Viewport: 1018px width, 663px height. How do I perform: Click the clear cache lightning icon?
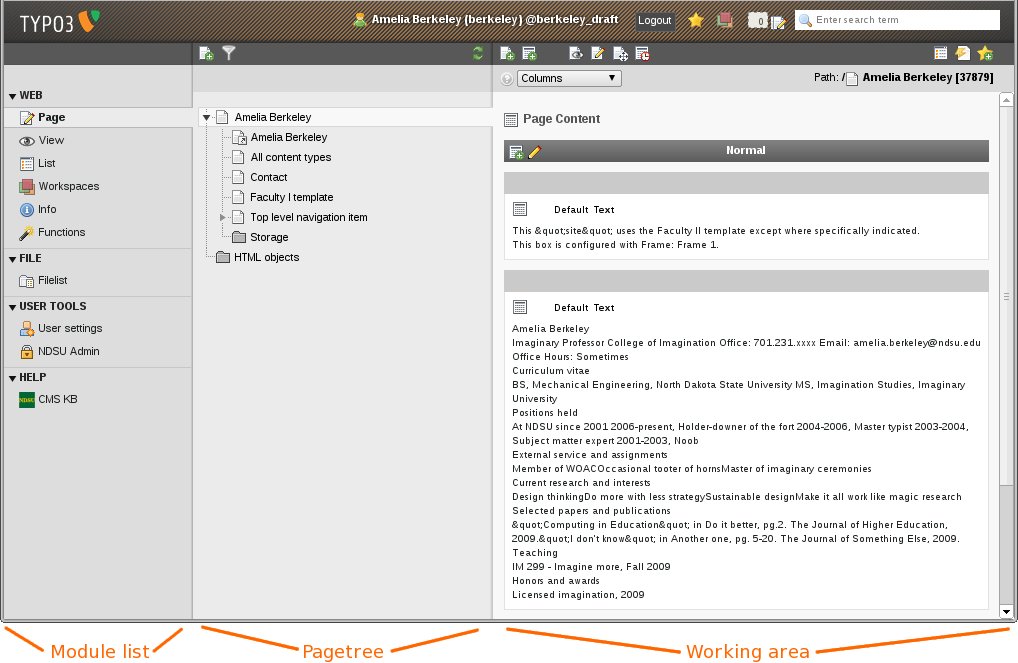pyautogui.click(x=962, y=54)
